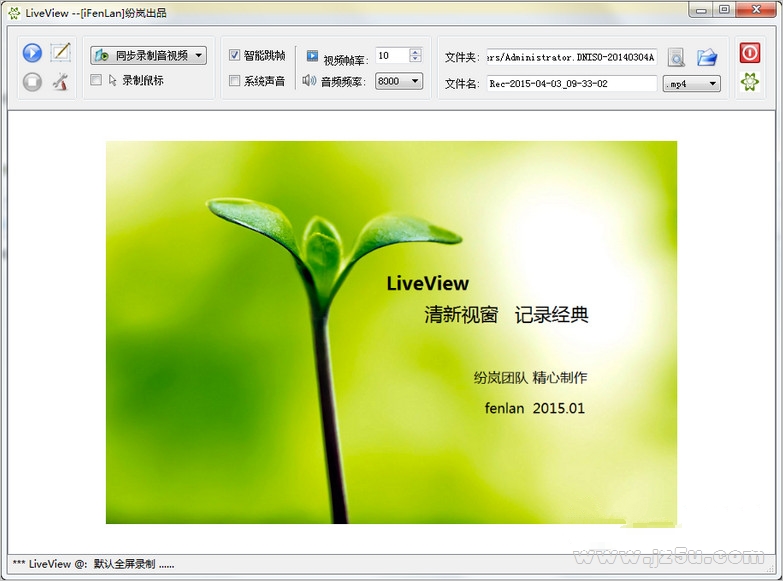Screen dimensions: 783x581
Task: Click the 文件夹 path input field
Action: pos(572,57)
